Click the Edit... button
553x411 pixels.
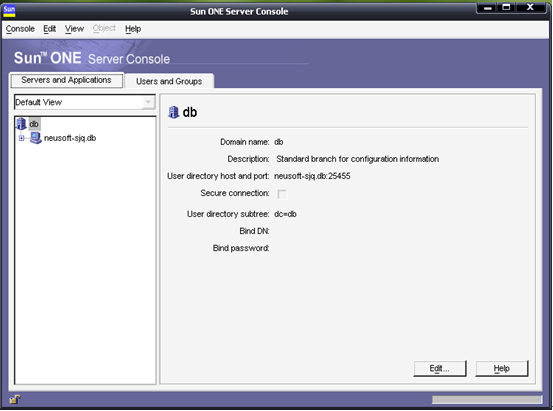(x=440, y=368)
